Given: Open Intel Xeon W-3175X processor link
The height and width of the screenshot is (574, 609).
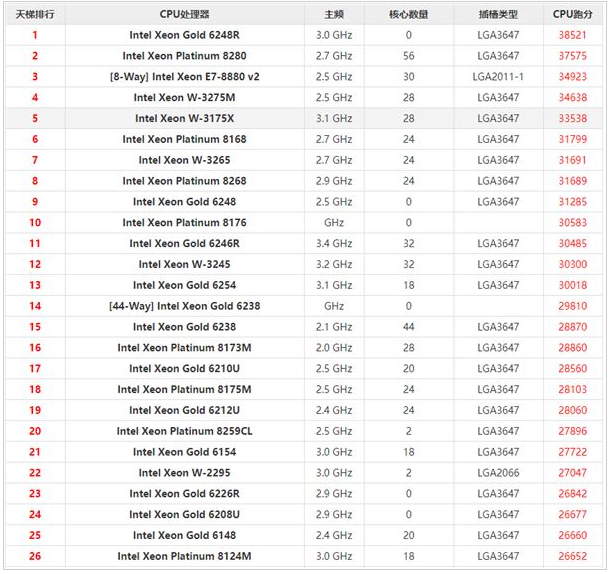Looking at the screenshot, I should 184,119.
